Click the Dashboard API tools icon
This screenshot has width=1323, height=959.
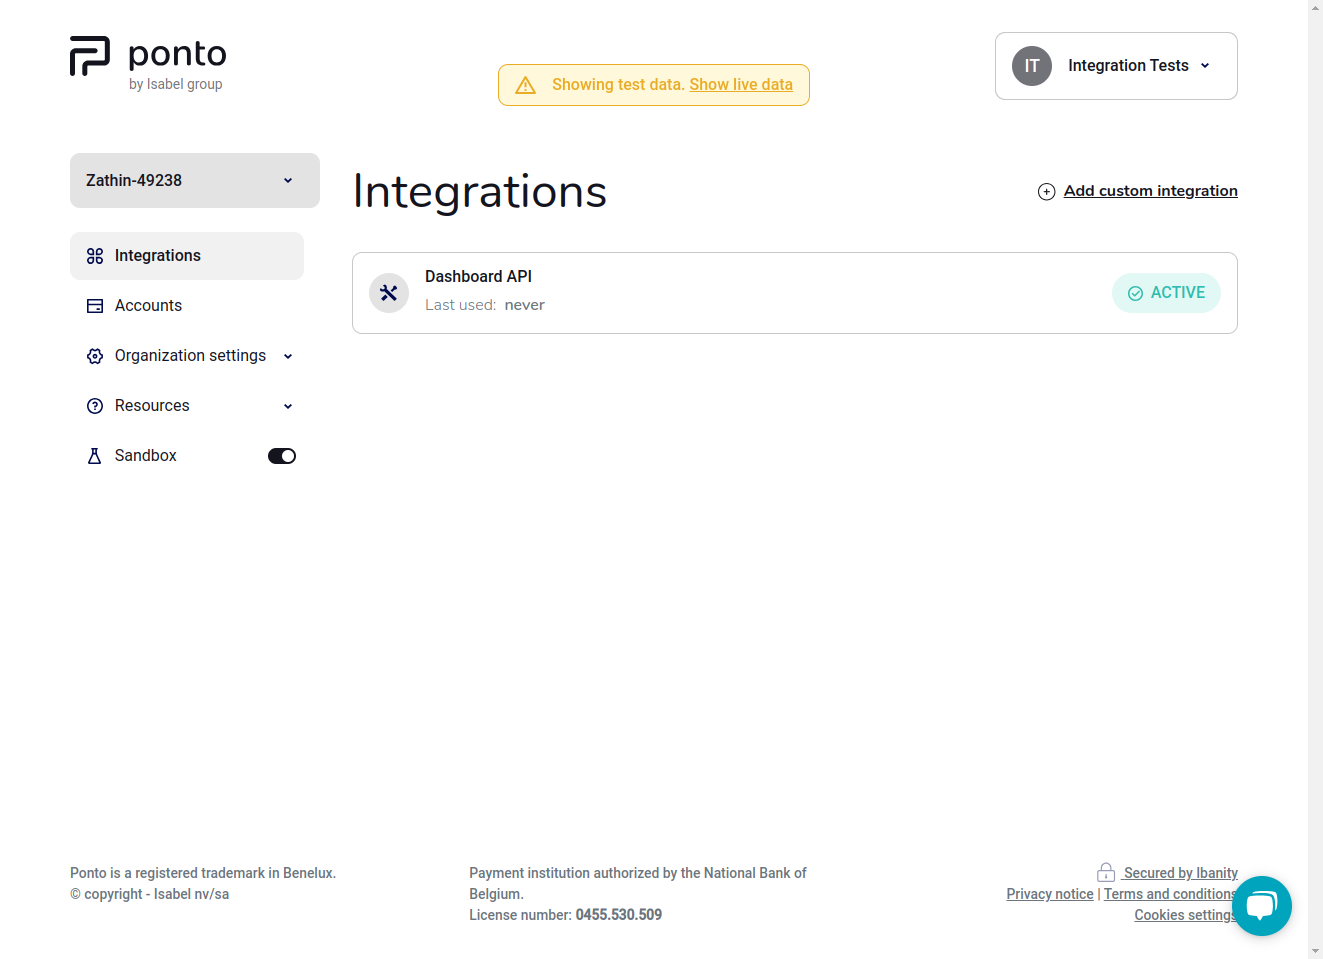388,292
